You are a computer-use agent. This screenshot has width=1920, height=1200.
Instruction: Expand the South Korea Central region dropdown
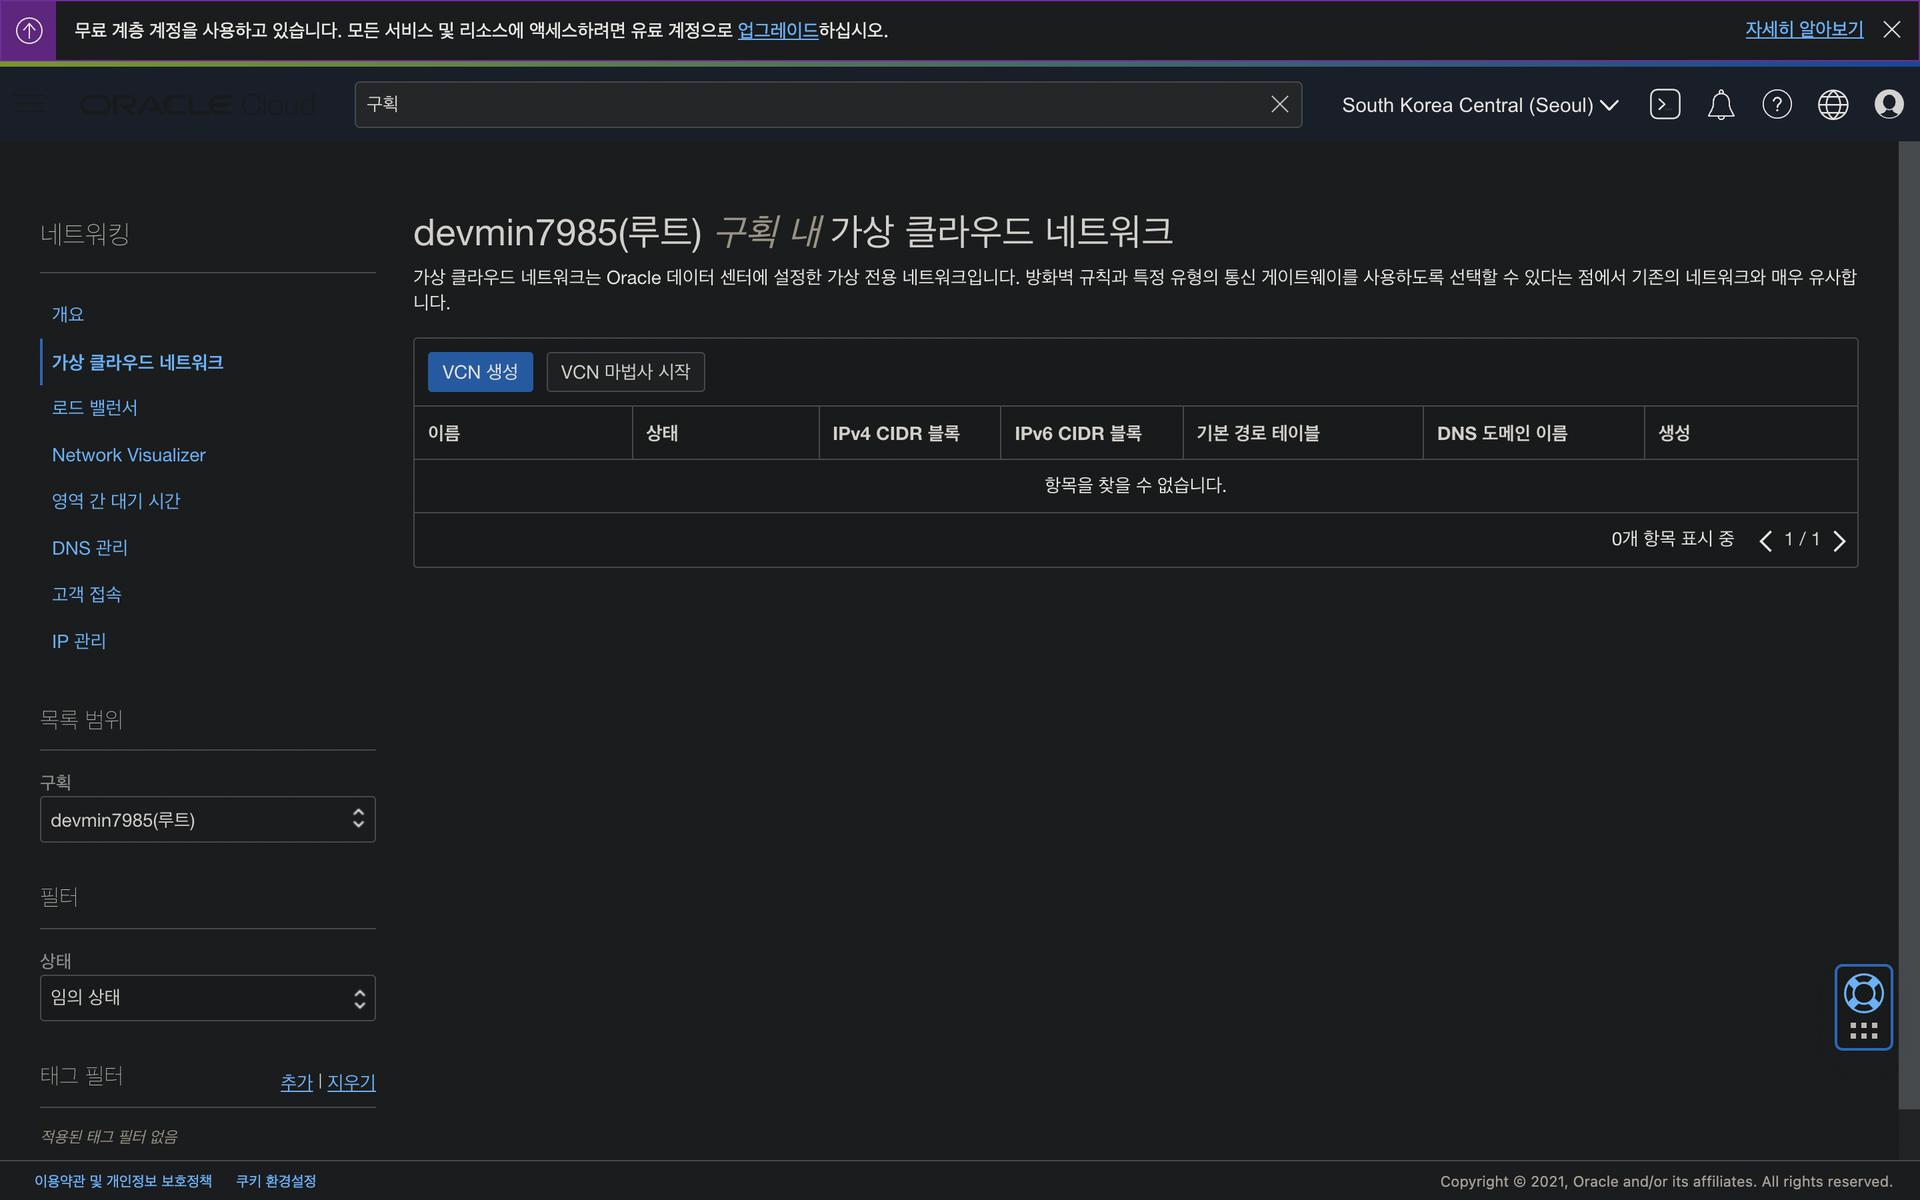click(1479, 105)
